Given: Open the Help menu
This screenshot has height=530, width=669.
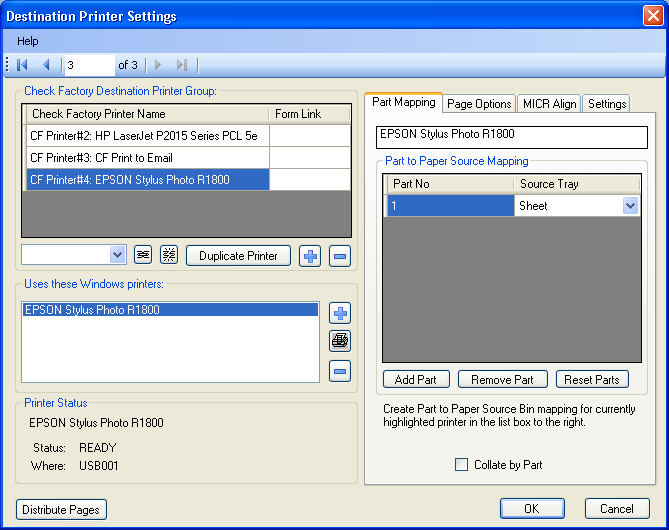Looking at the screenshot, I should click(28, 41).
